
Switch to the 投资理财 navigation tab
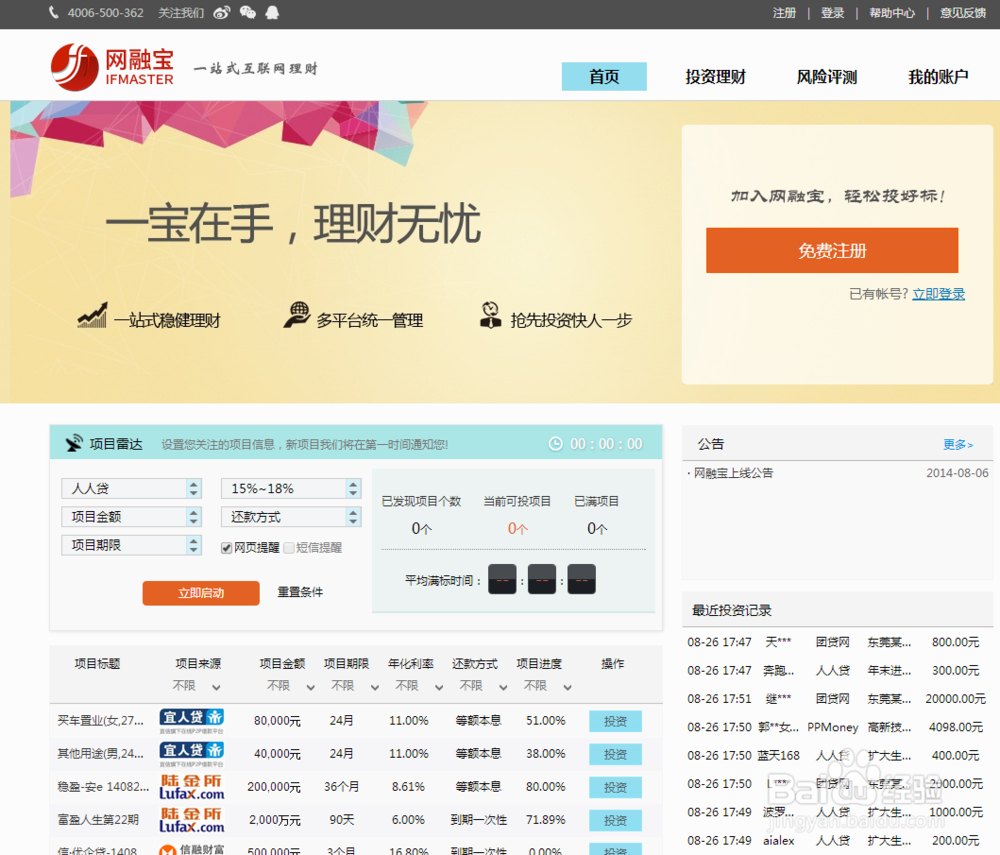716,77
